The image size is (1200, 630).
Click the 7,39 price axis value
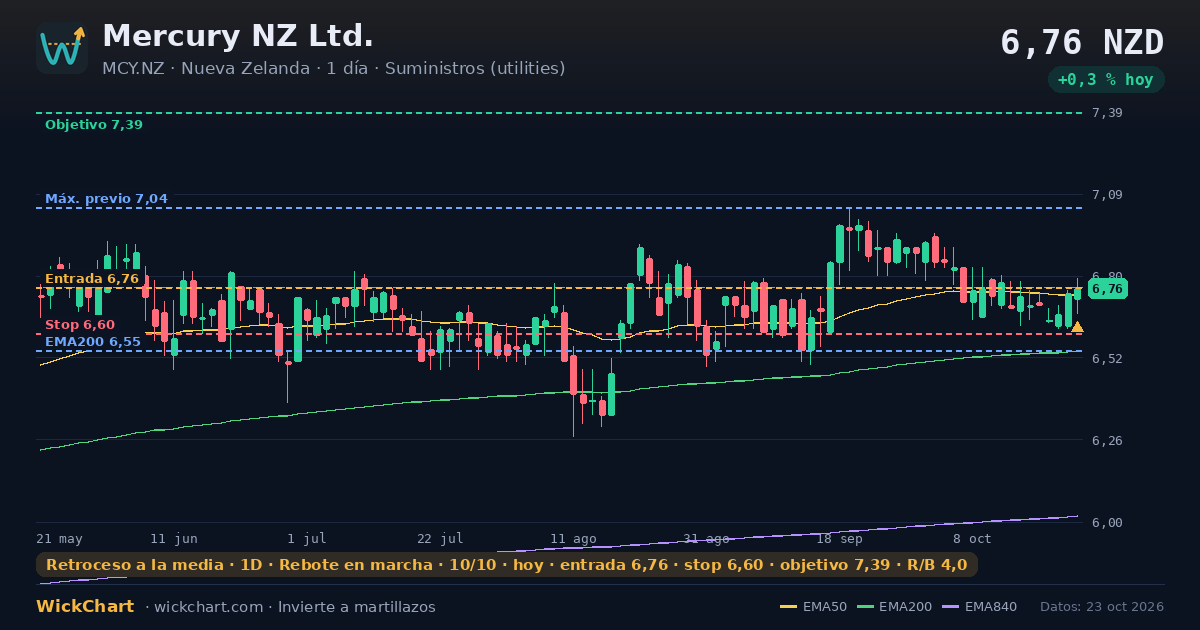pos(1107,113)
